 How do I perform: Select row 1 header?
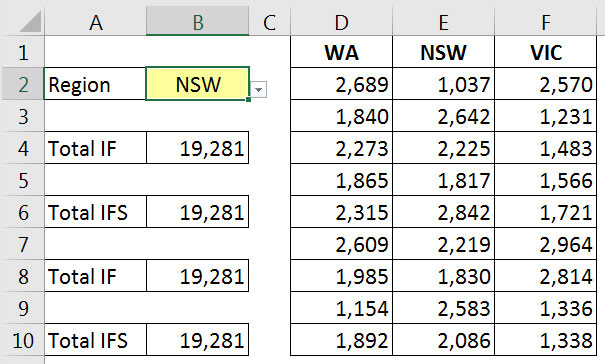(22, 52)
